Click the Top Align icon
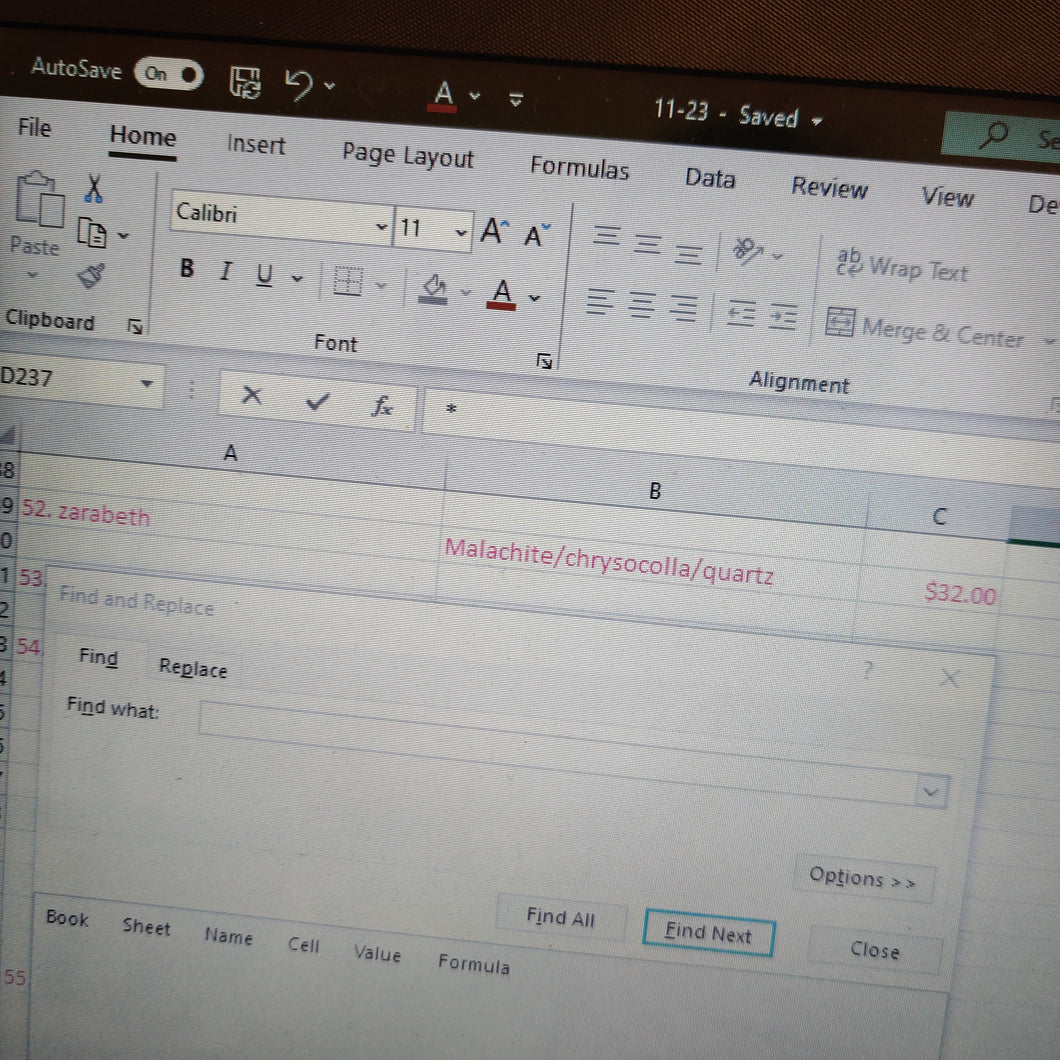The width and height of the screenshot is (1060, 1060). click(x=606, y=236)
